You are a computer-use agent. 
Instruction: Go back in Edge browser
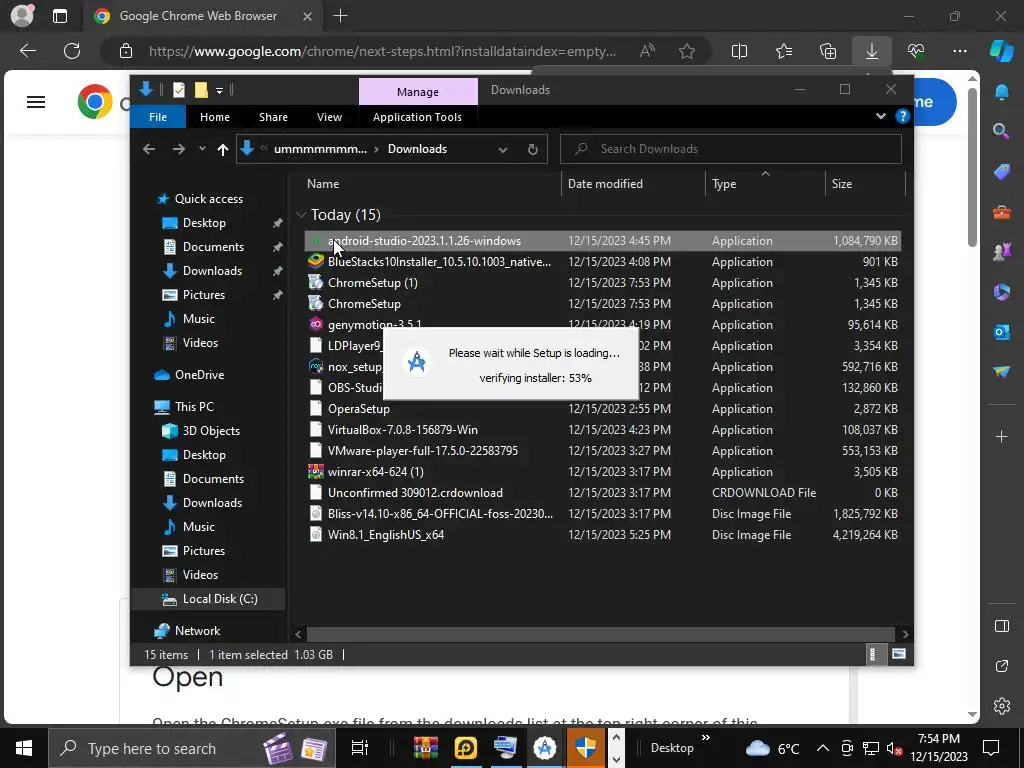click(x=27, y=51)
